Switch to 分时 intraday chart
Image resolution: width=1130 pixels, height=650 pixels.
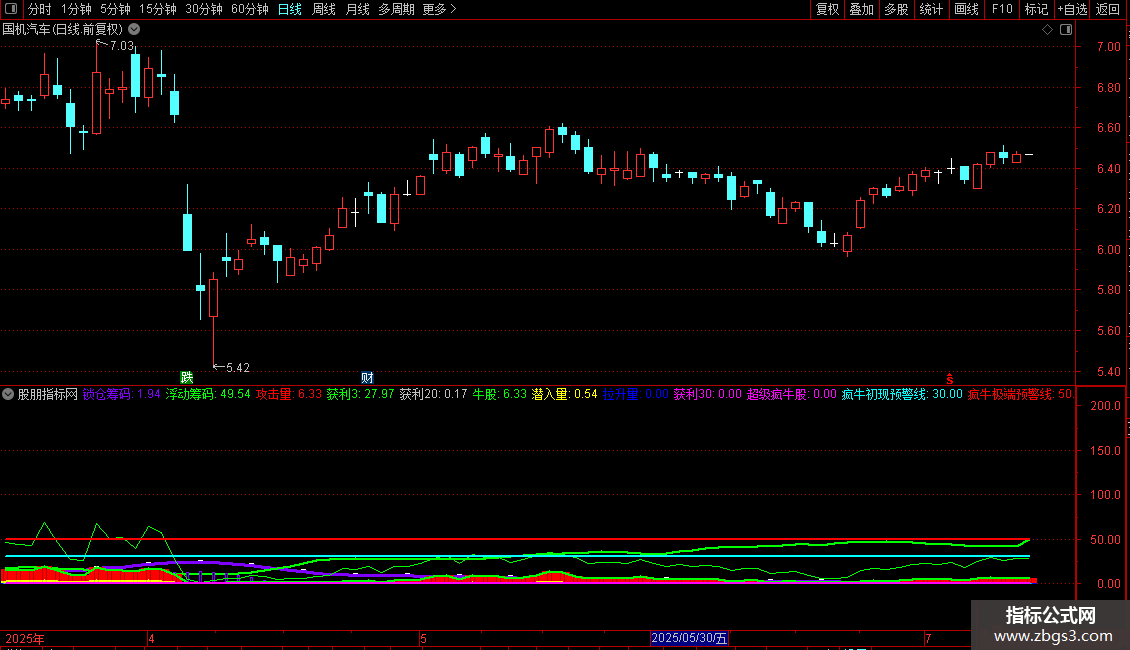(40, 9)
